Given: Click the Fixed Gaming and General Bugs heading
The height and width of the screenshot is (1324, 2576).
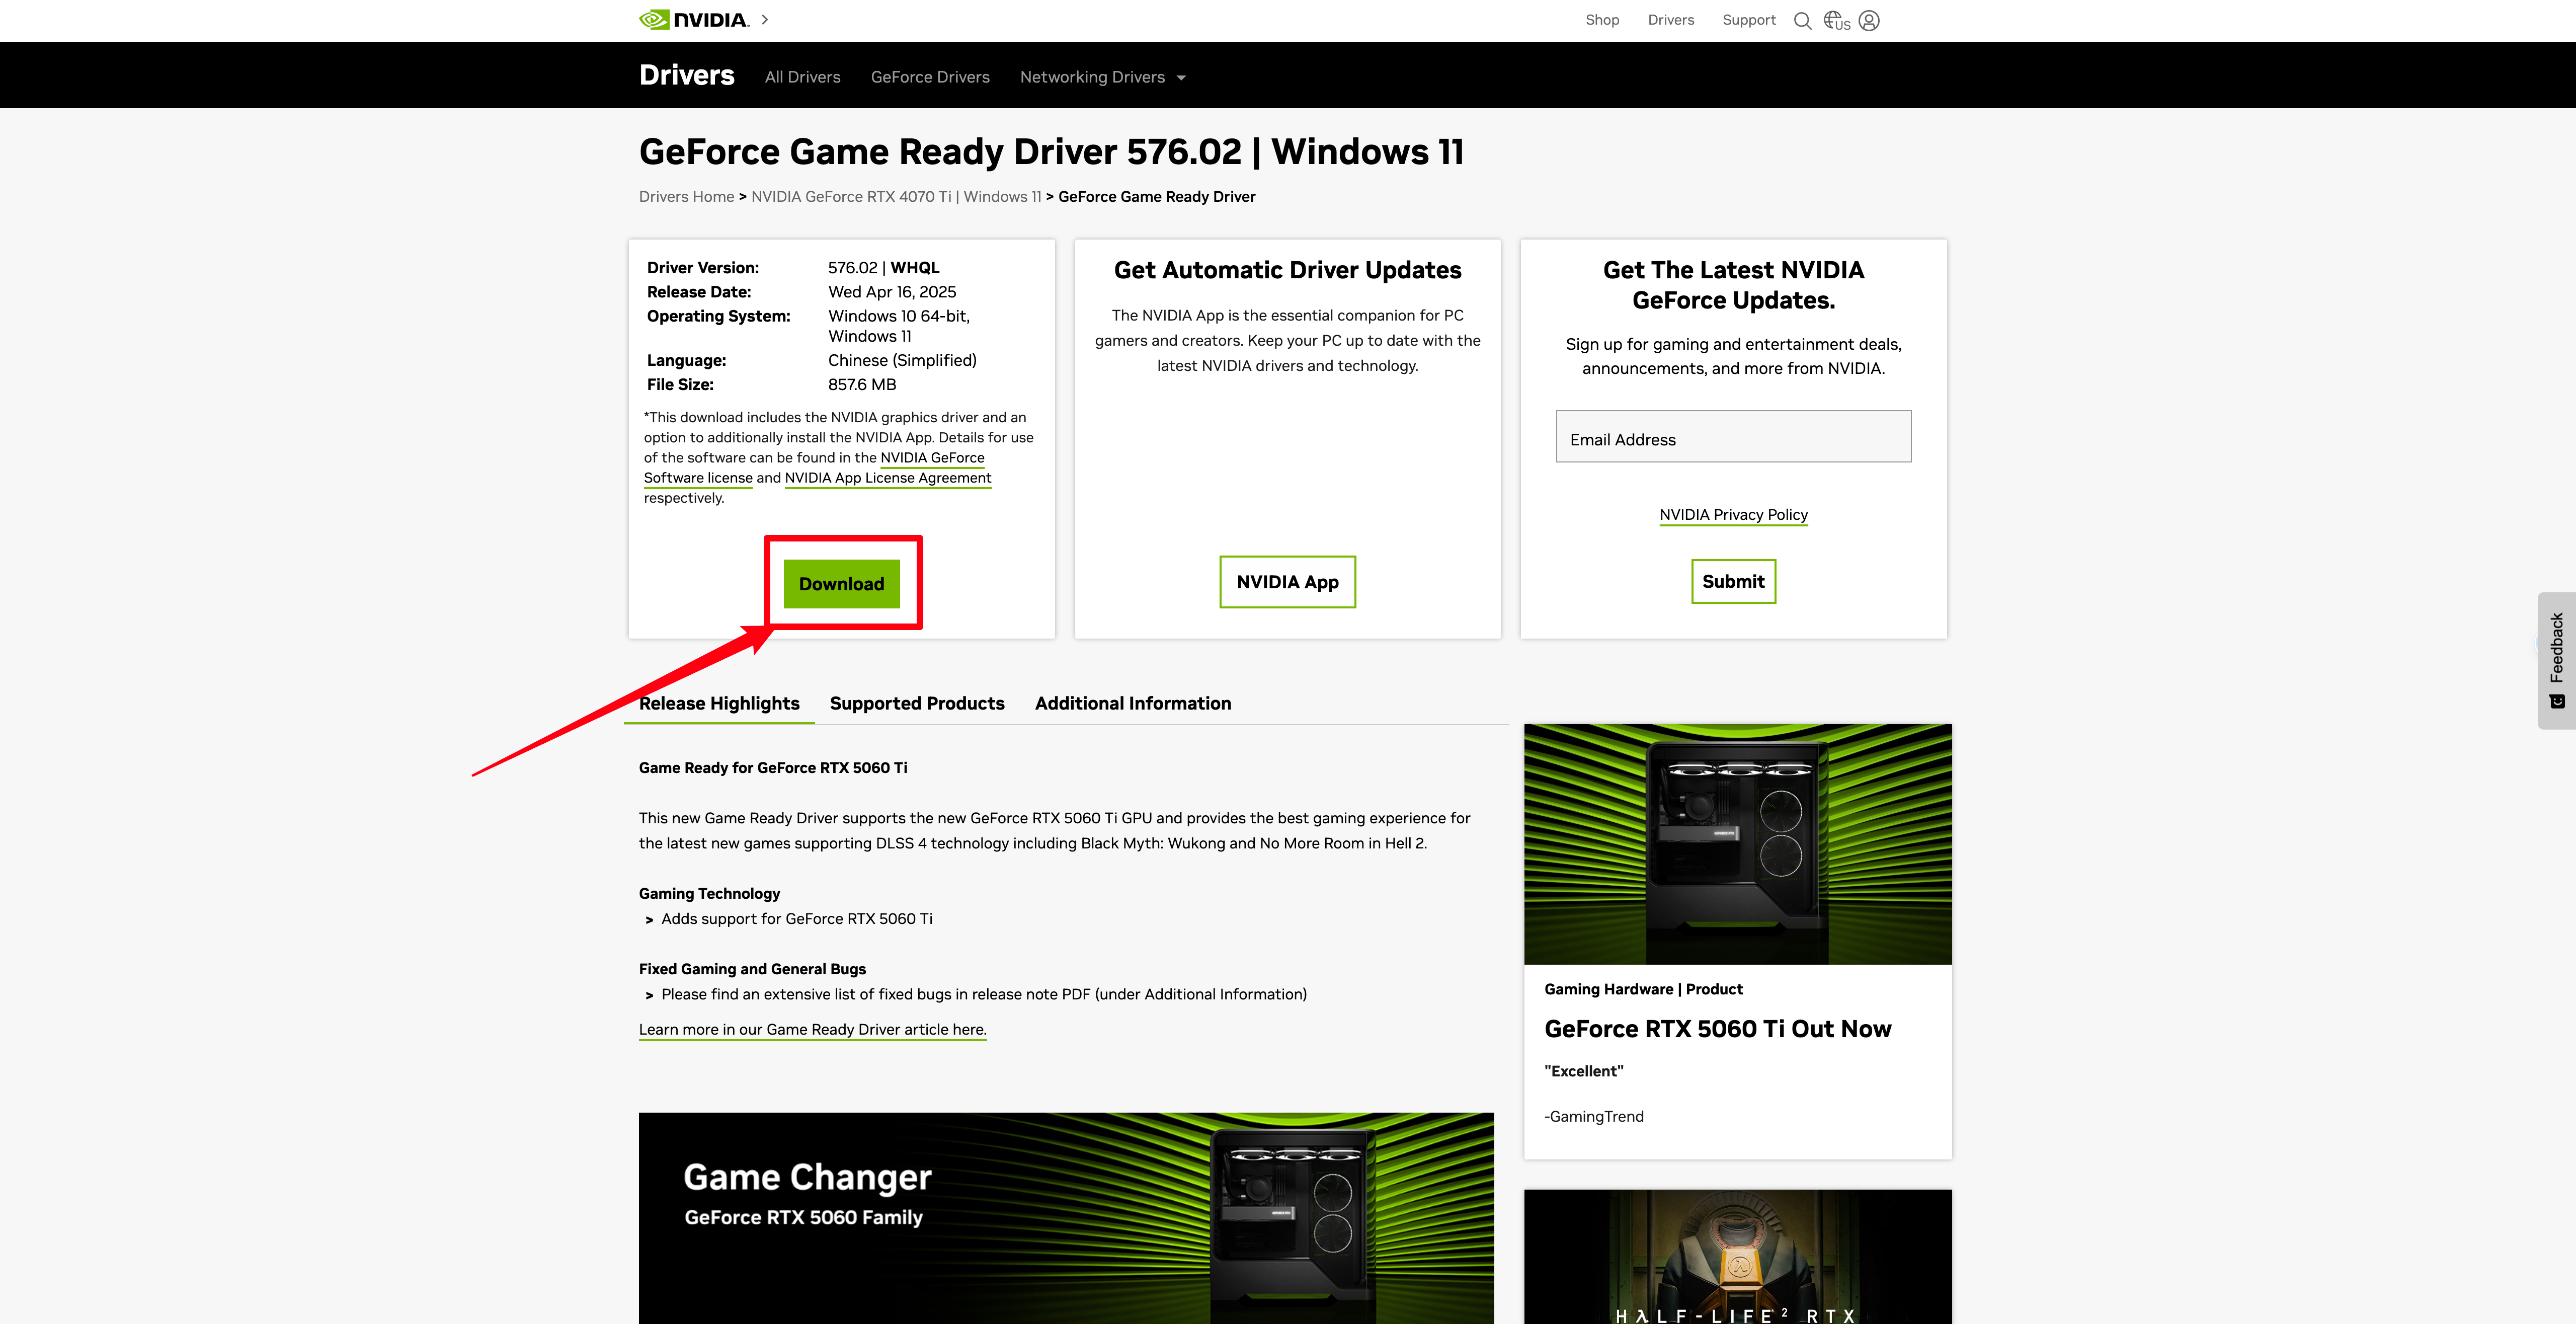Looking at the screenshot, I should (x=752, y=969).
